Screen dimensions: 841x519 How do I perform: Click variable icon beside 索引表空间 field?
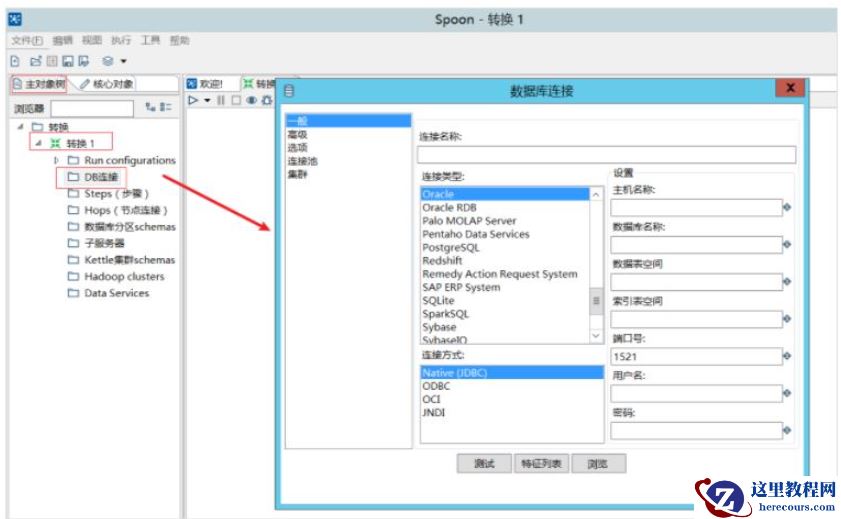click(x=787, y=318)
